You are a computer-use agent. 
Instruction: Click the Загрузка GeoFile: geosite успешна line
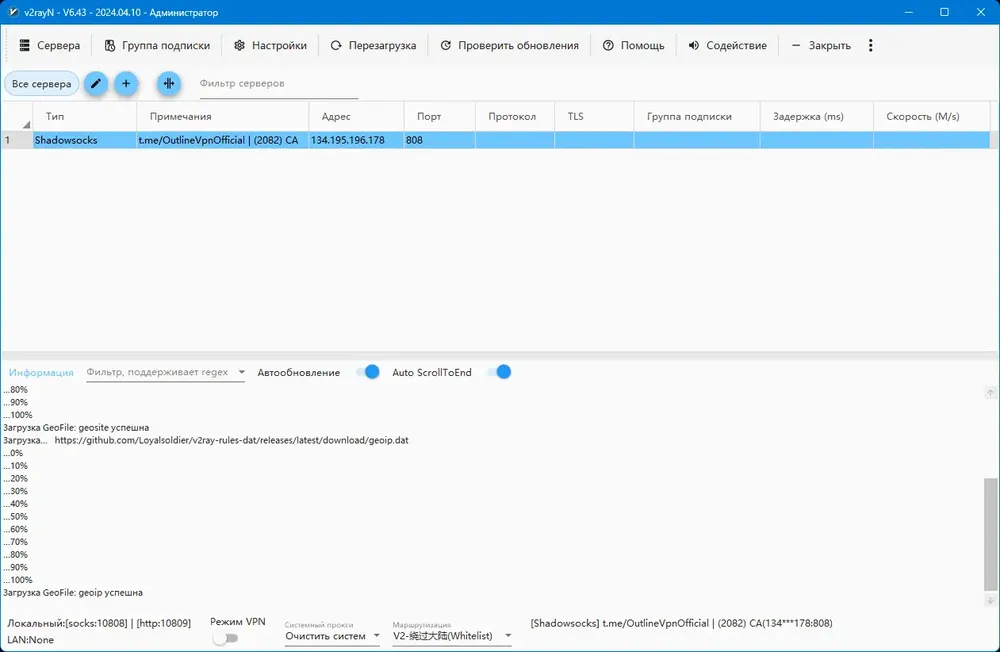76,427
